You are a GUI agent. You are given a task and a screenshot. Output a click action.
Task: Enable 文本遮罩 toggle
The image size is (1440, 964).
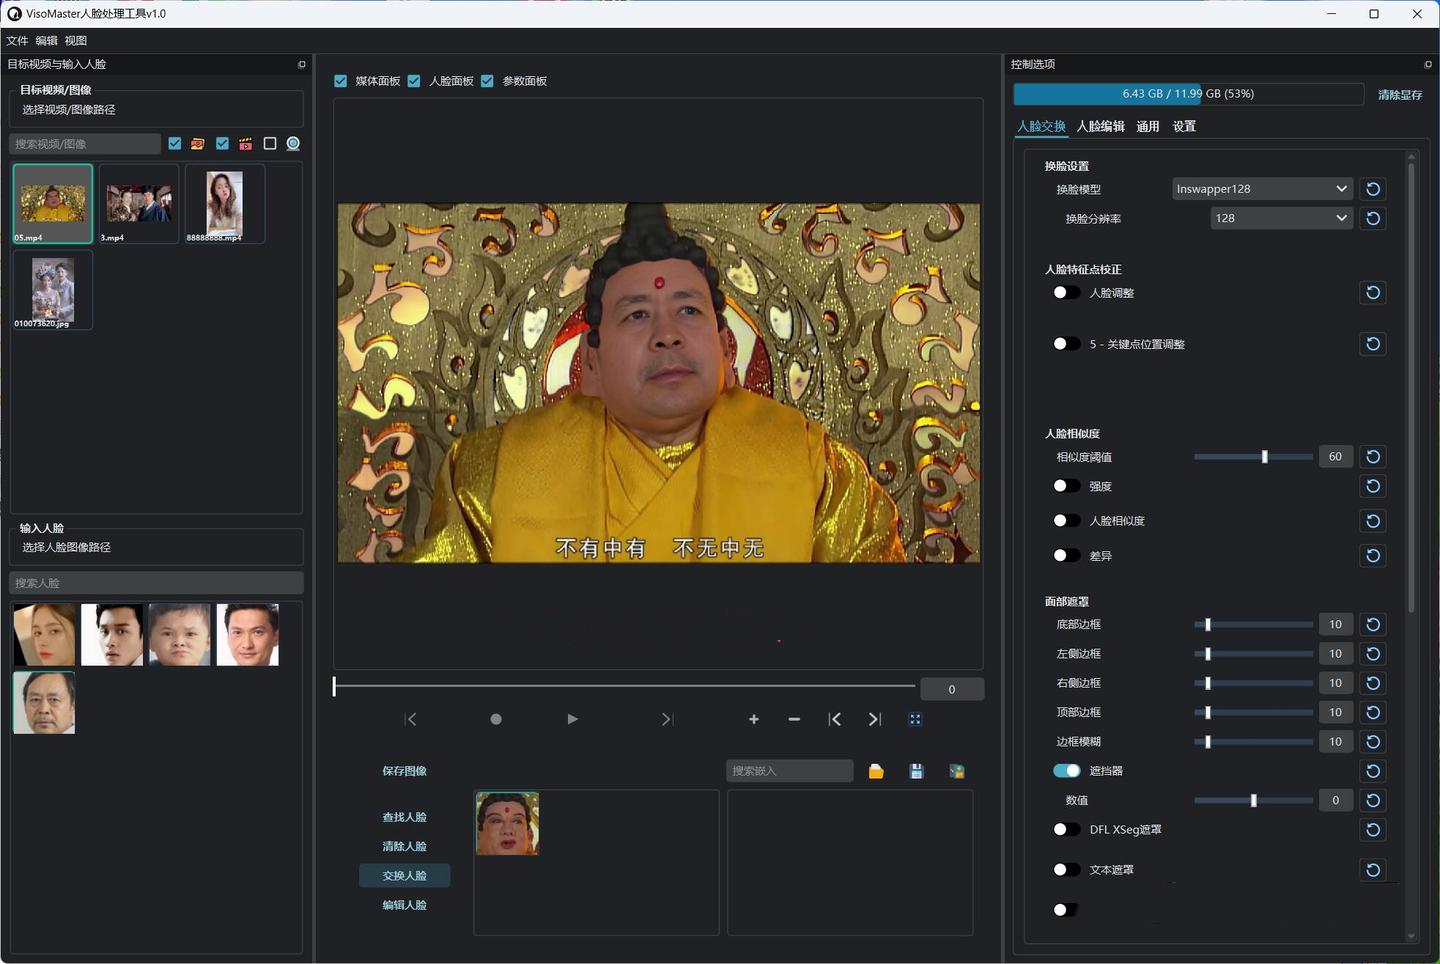point(1066,870)
